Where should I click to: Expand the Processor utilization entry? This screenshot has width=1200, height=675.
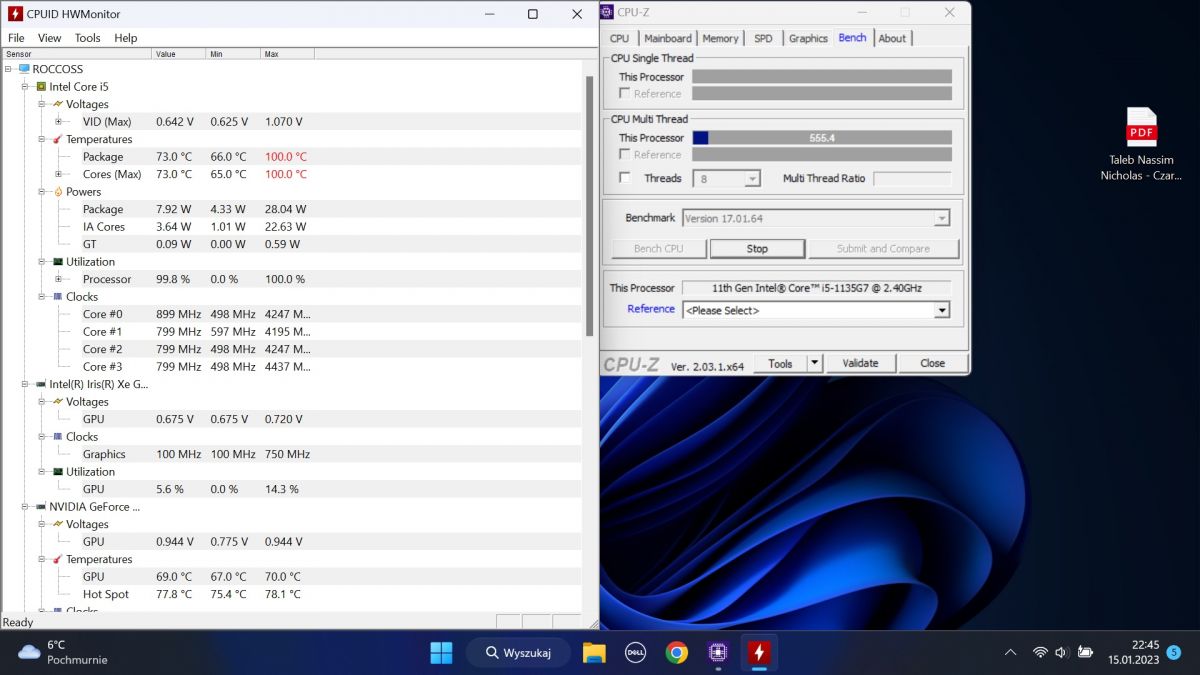click(59, 279)
